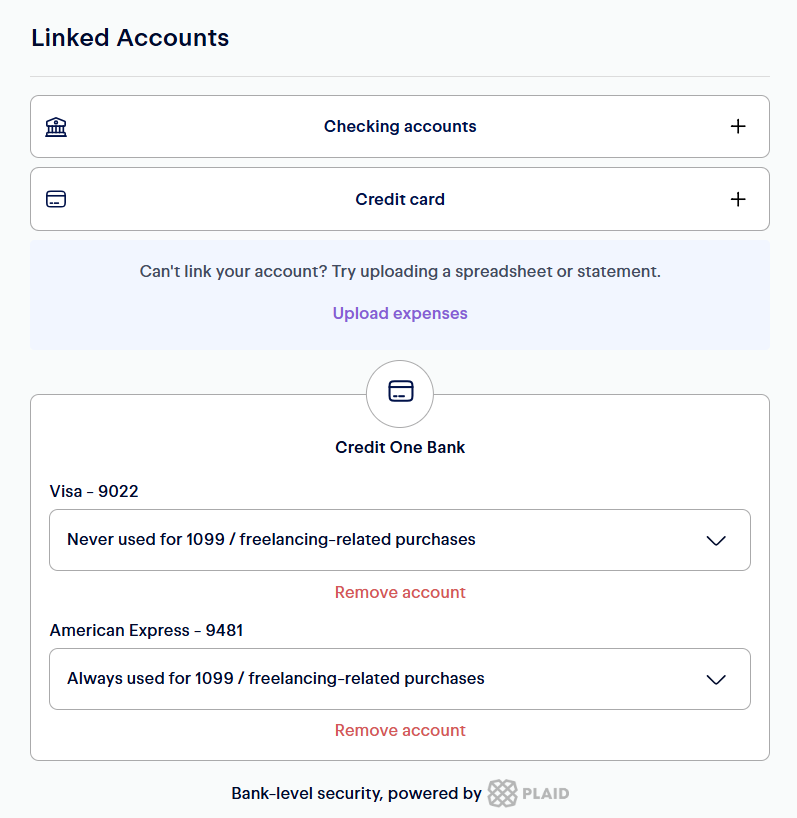Remove the Visa 9022 account
The image size is (797, 818).
point(400,592)
